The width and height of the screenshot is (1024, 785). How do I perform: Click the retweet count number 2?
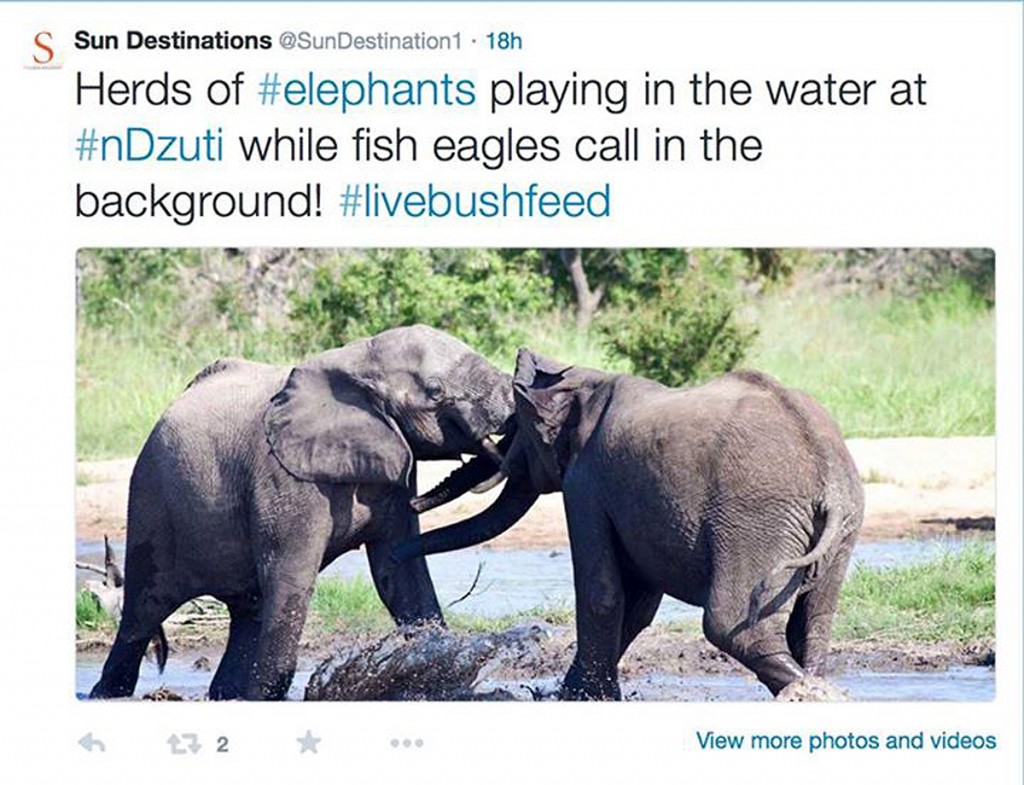coord(222,745)
